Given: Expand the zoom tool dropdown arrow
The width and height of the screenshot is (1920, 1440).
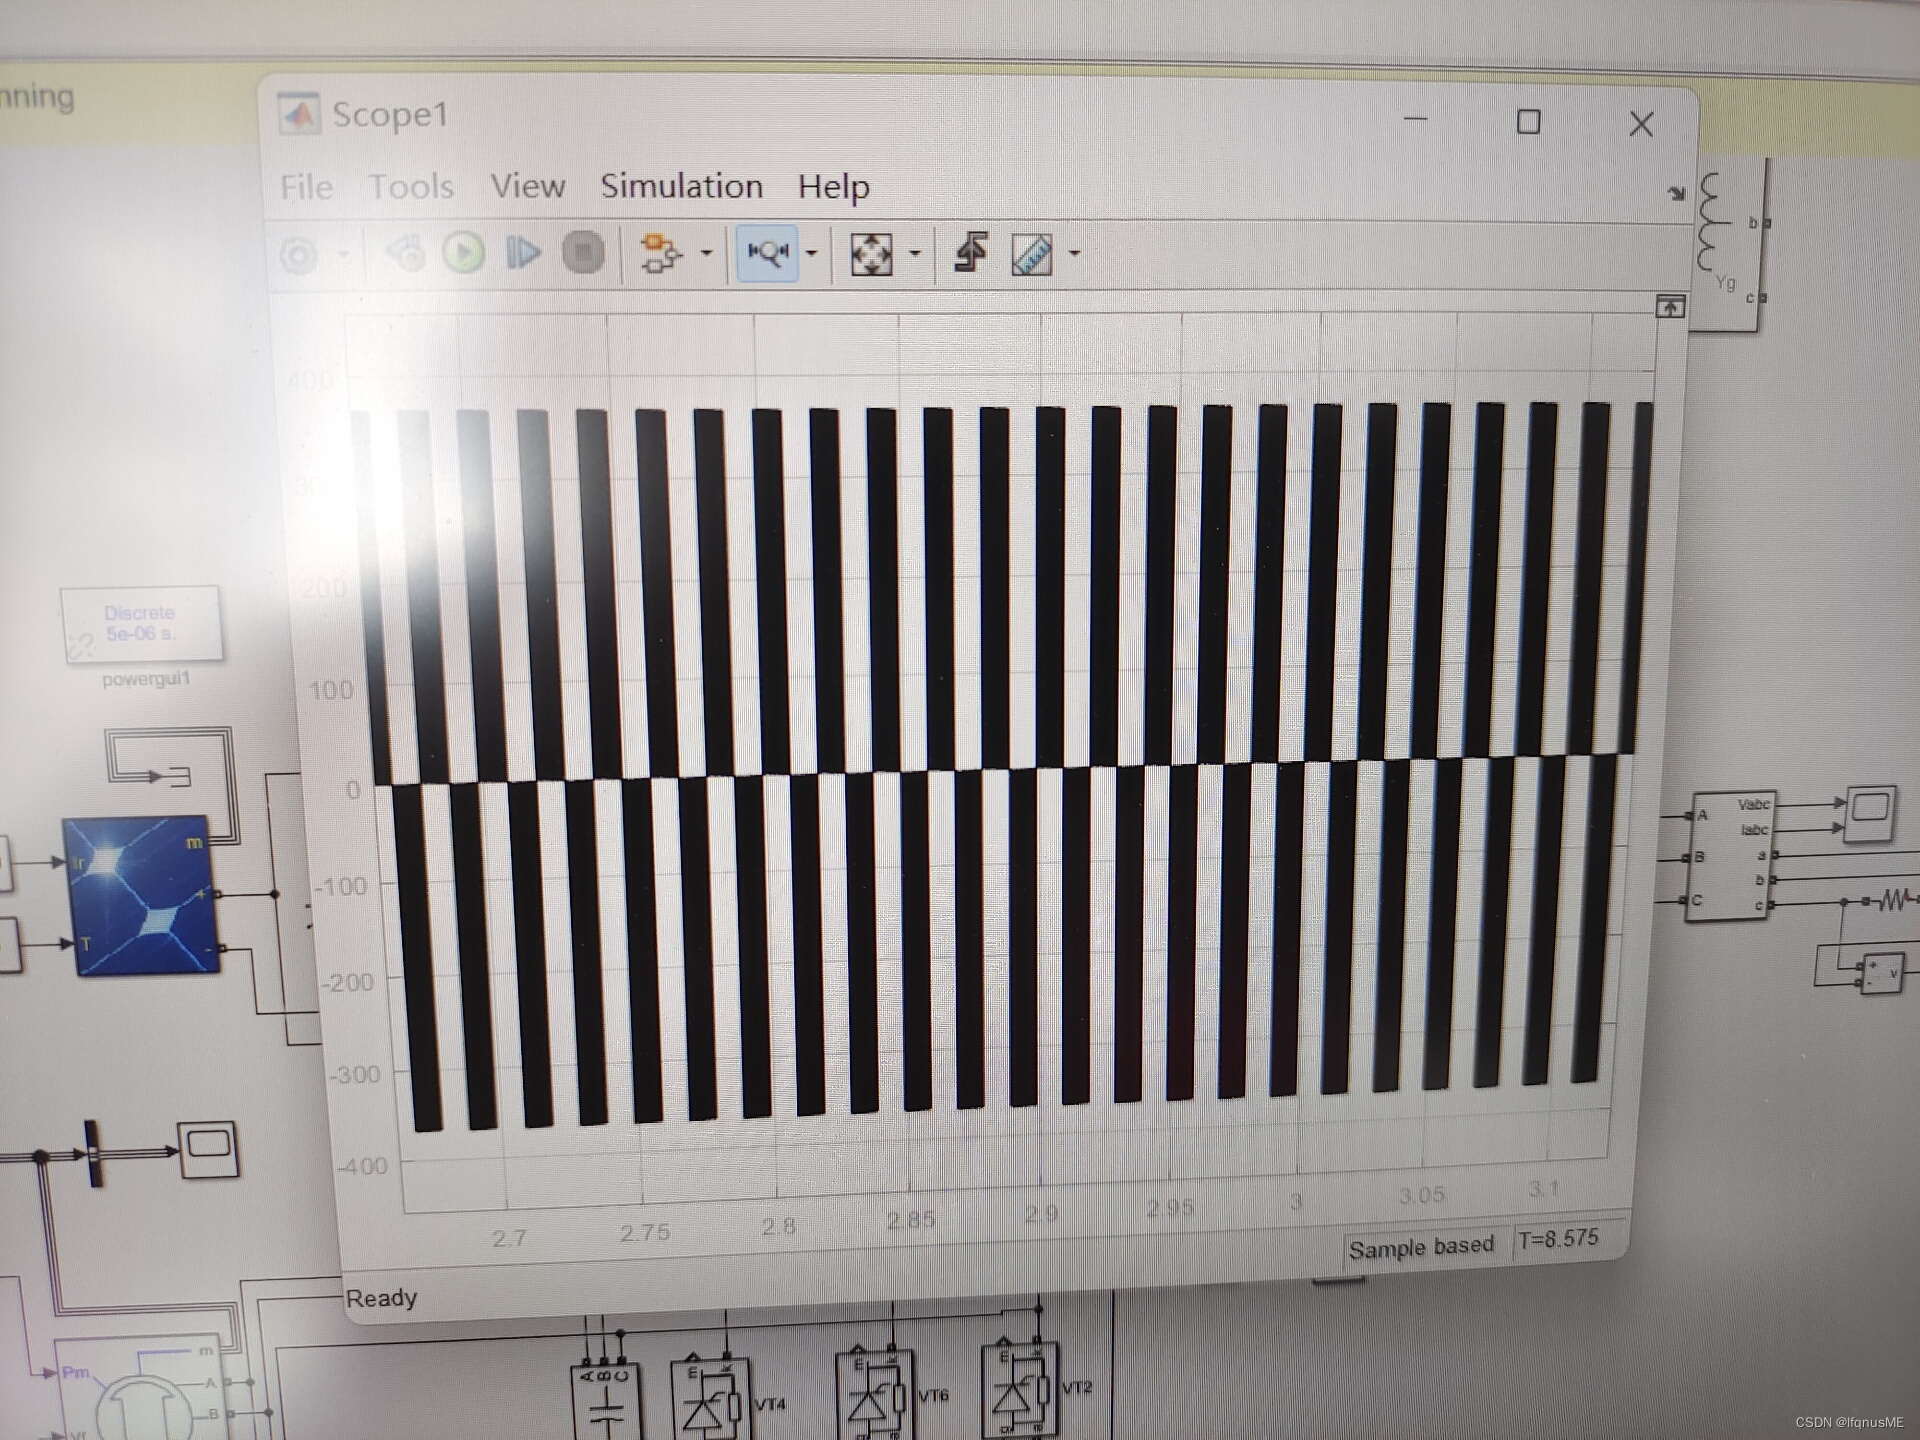Looking at the screenshot, I should point(811,253).
